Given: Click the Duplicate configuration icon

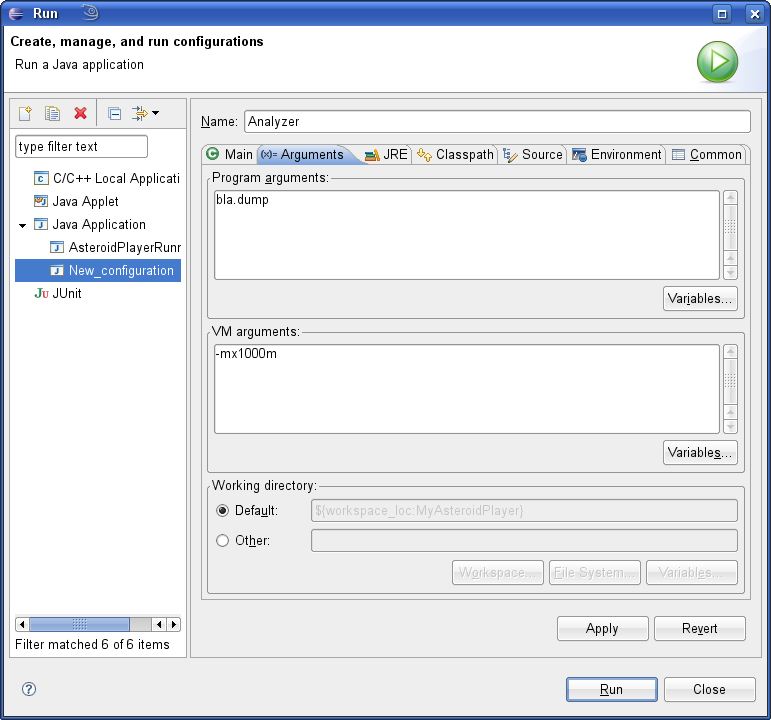Looking at the screenshot, I should 52,114.
